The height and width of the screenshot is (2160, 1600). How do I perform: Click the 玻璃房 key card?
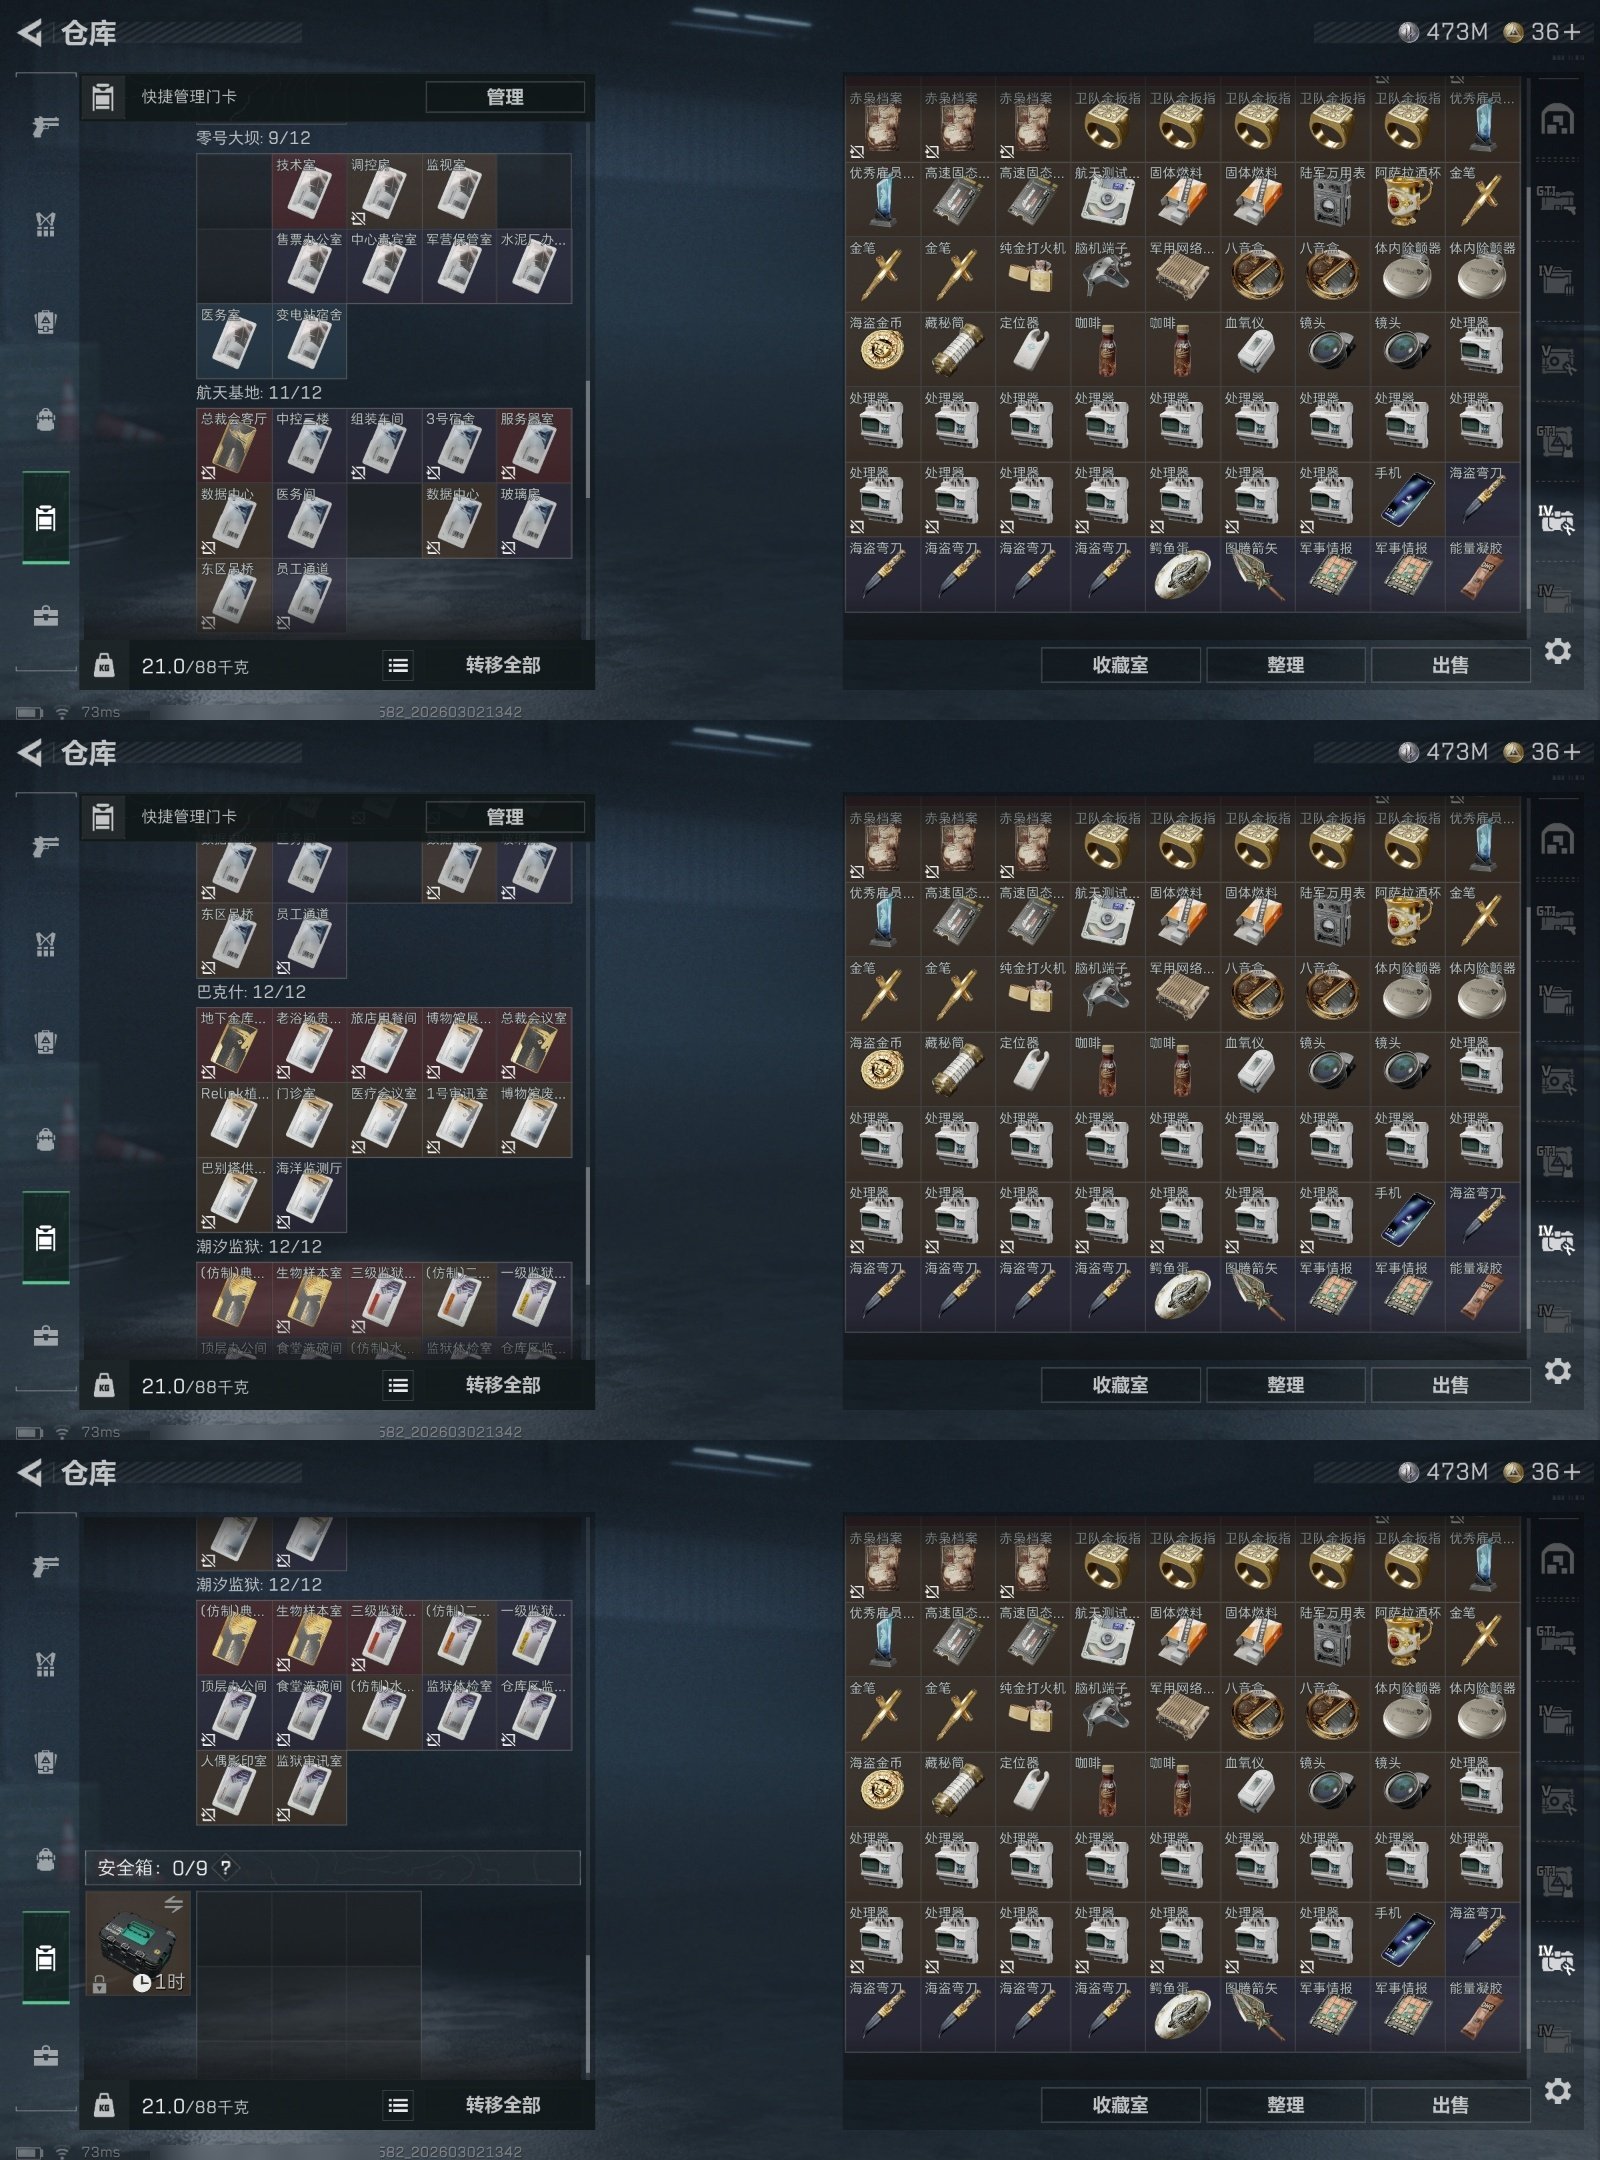click(x=534, y=520)
